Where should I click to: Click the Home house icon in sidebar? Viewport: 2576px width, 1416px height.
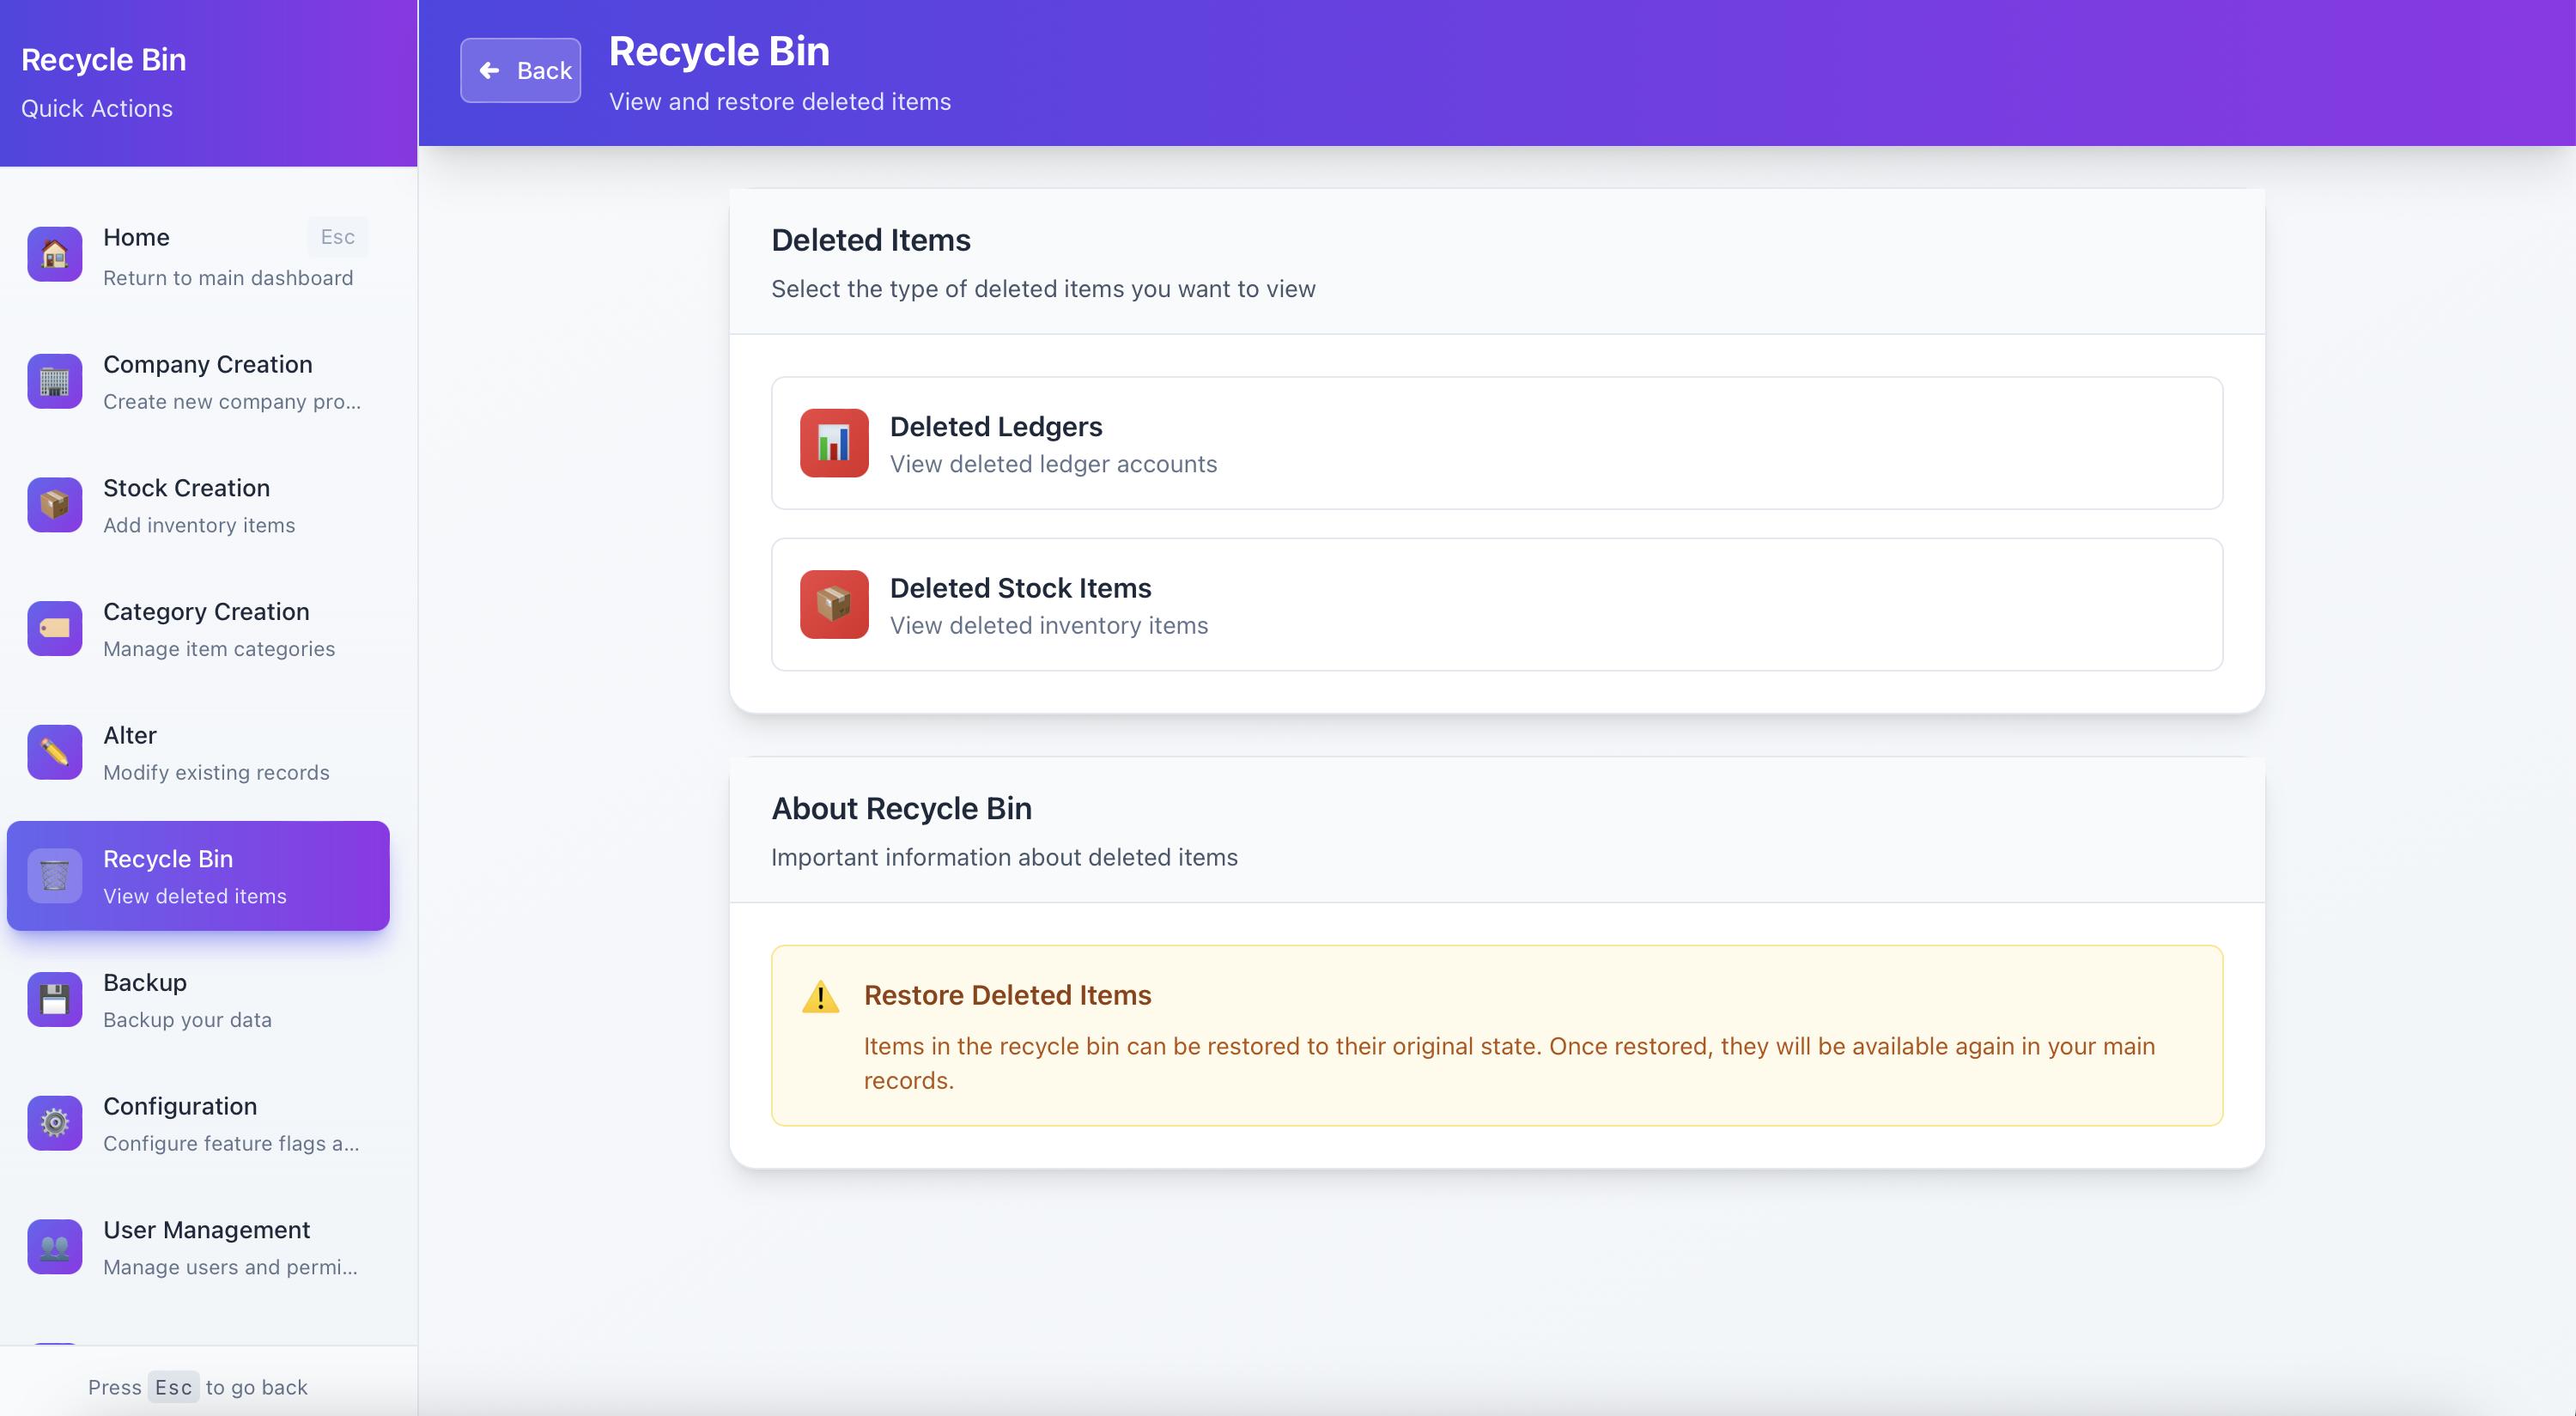pyautogui.click(x=54, y=255)
